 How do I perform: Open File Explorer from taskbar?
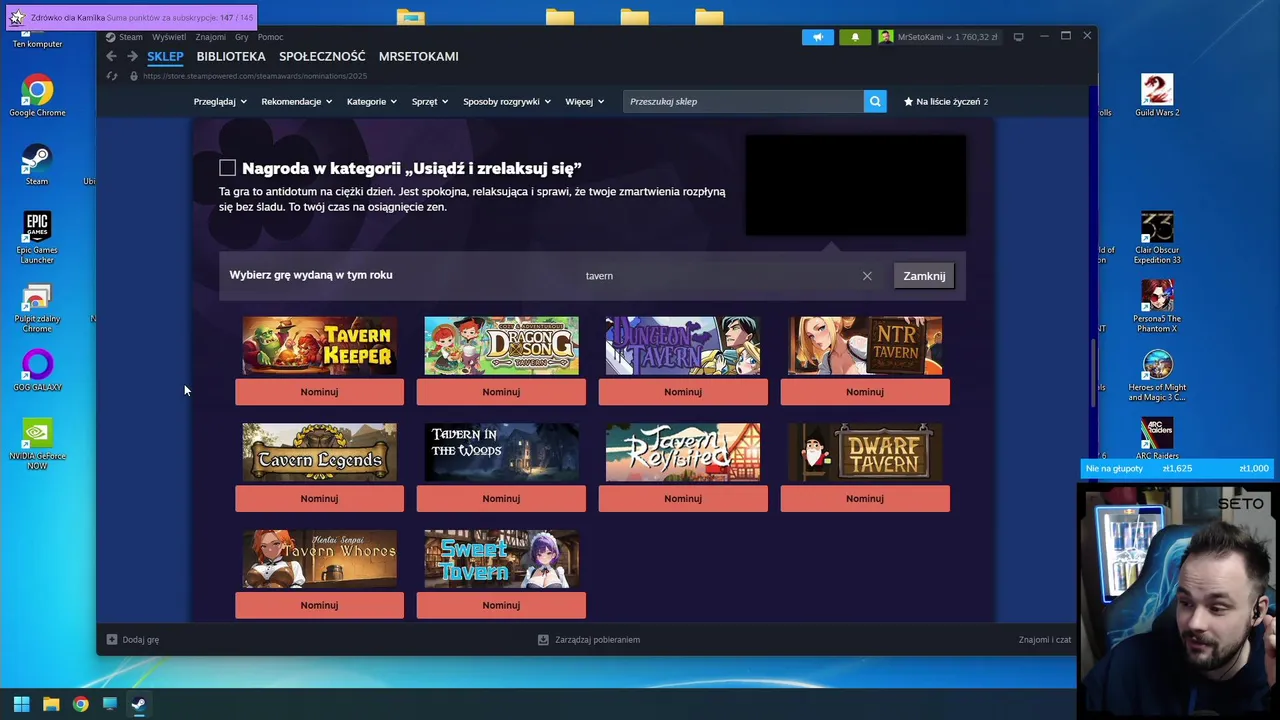(51, 704)
